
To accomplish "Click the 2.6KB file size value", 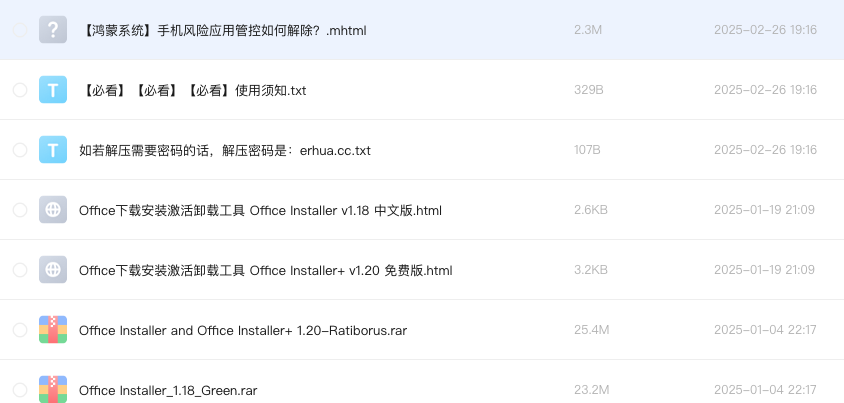I will tap(591, 210).
